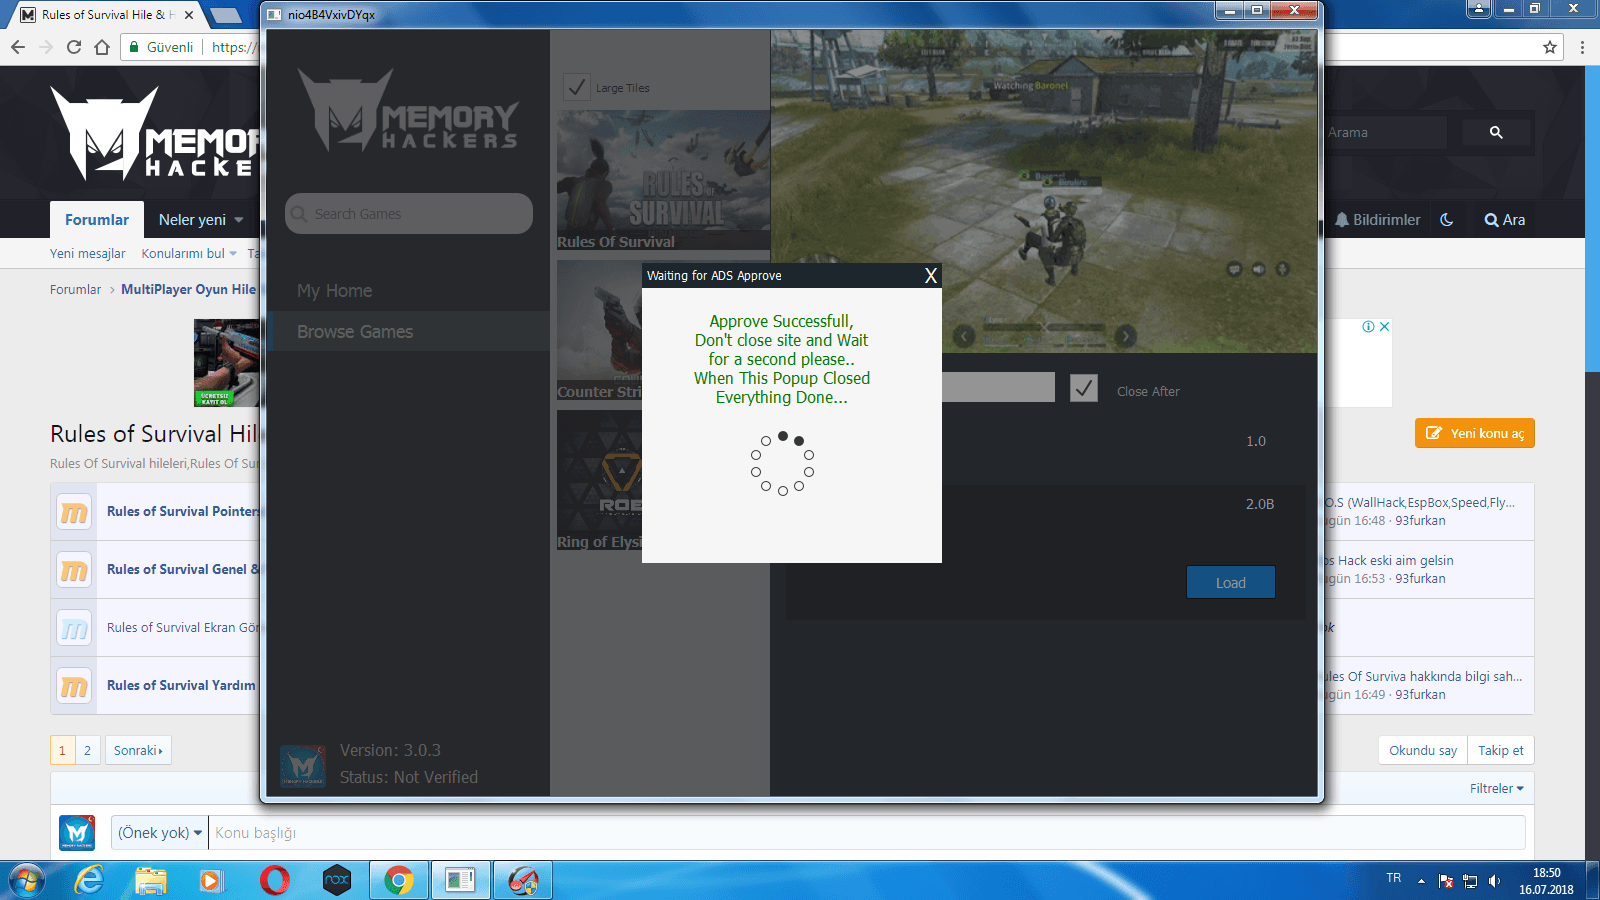Bookmark this page with the star icon

pyautogui.click(x=1550, y=47)
